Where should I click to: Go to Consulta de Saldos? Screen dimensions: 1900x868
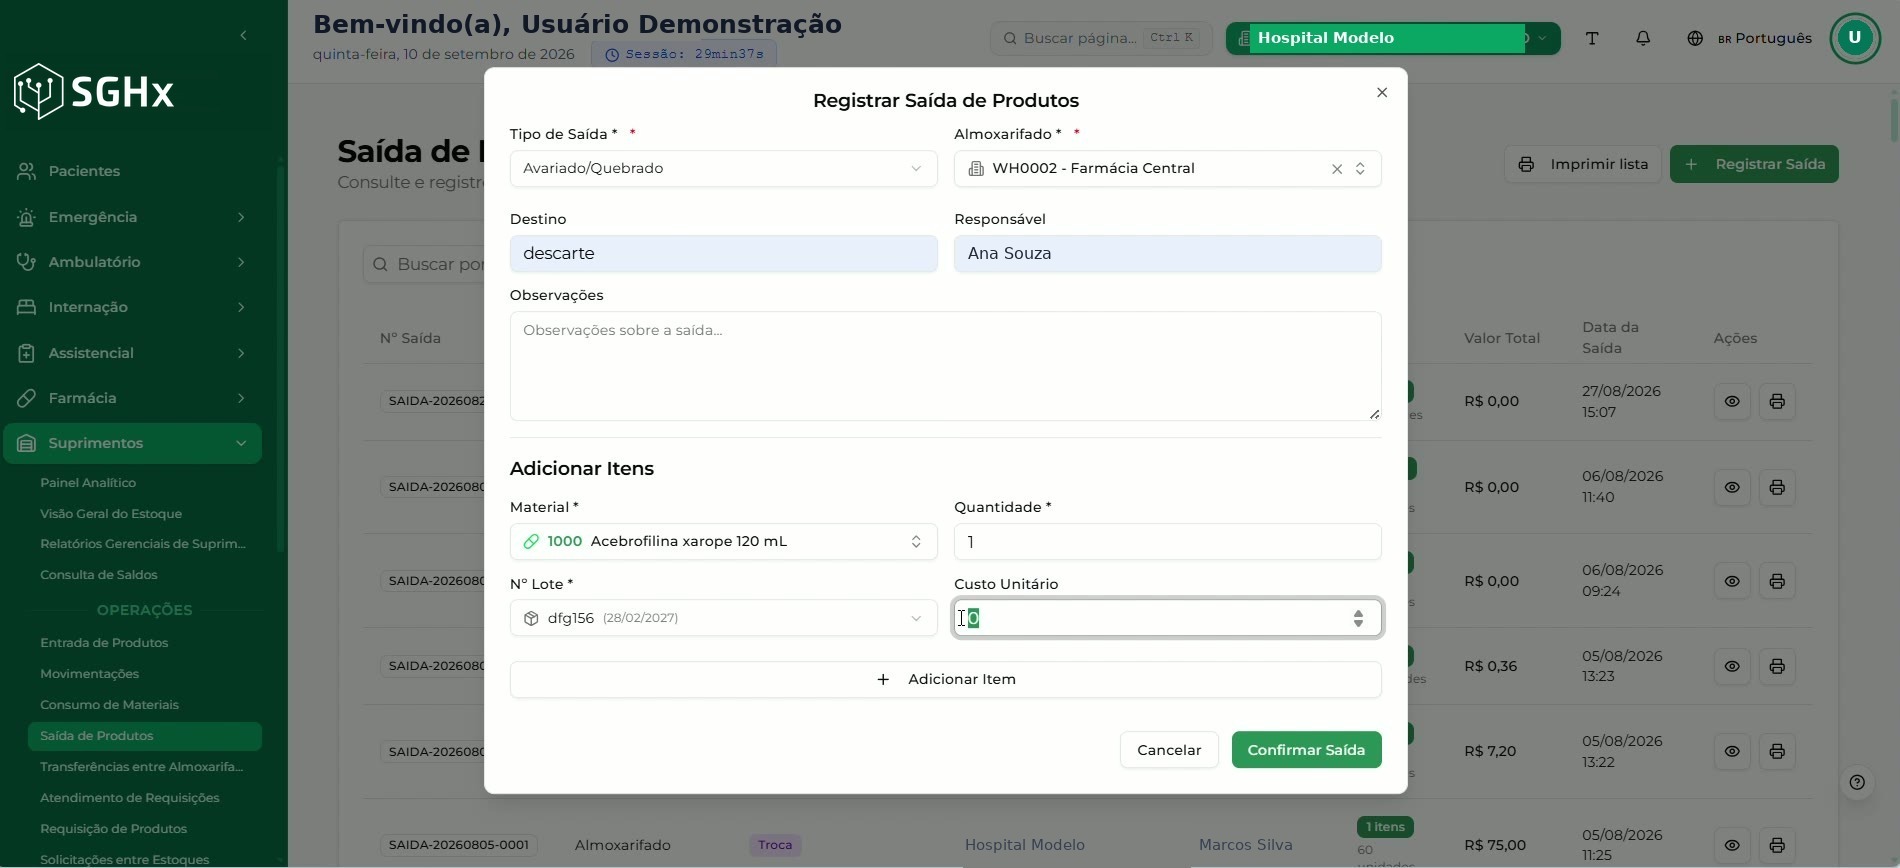(x=98, y=575)
